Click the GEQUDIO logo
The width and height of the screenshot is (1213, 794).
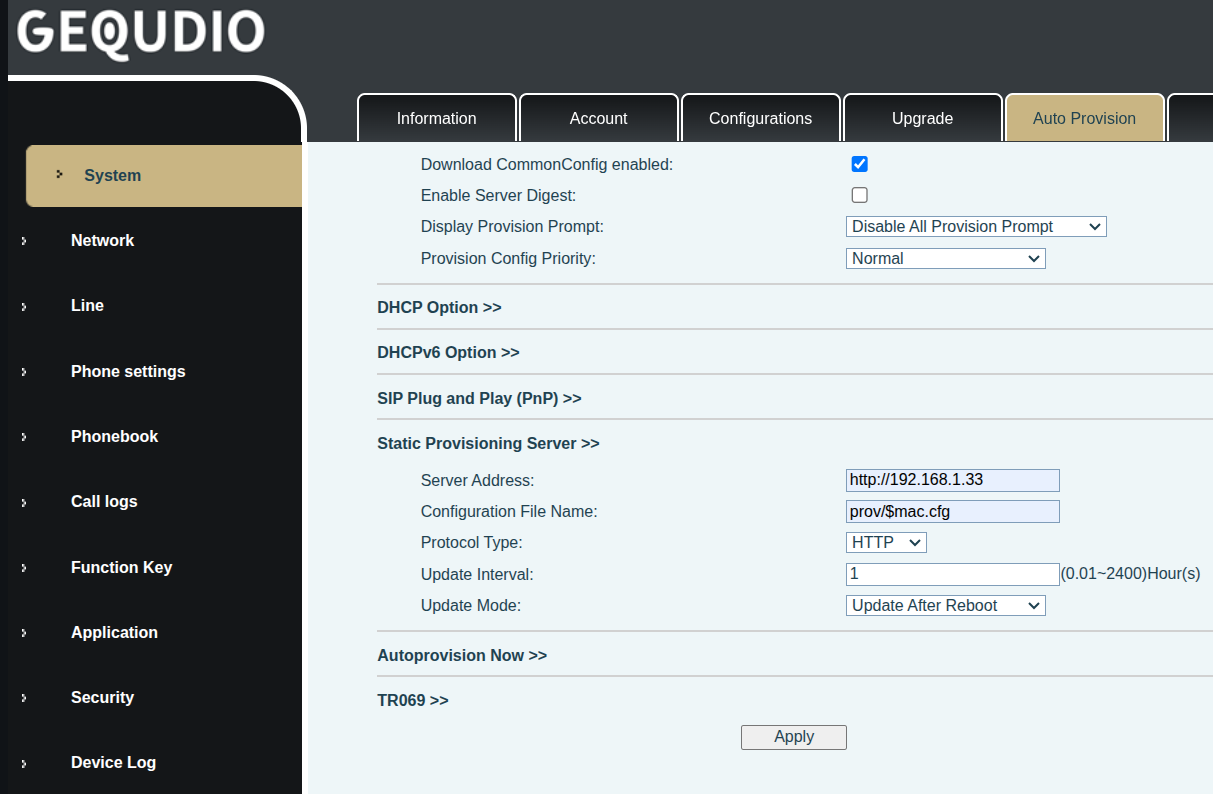141,33
